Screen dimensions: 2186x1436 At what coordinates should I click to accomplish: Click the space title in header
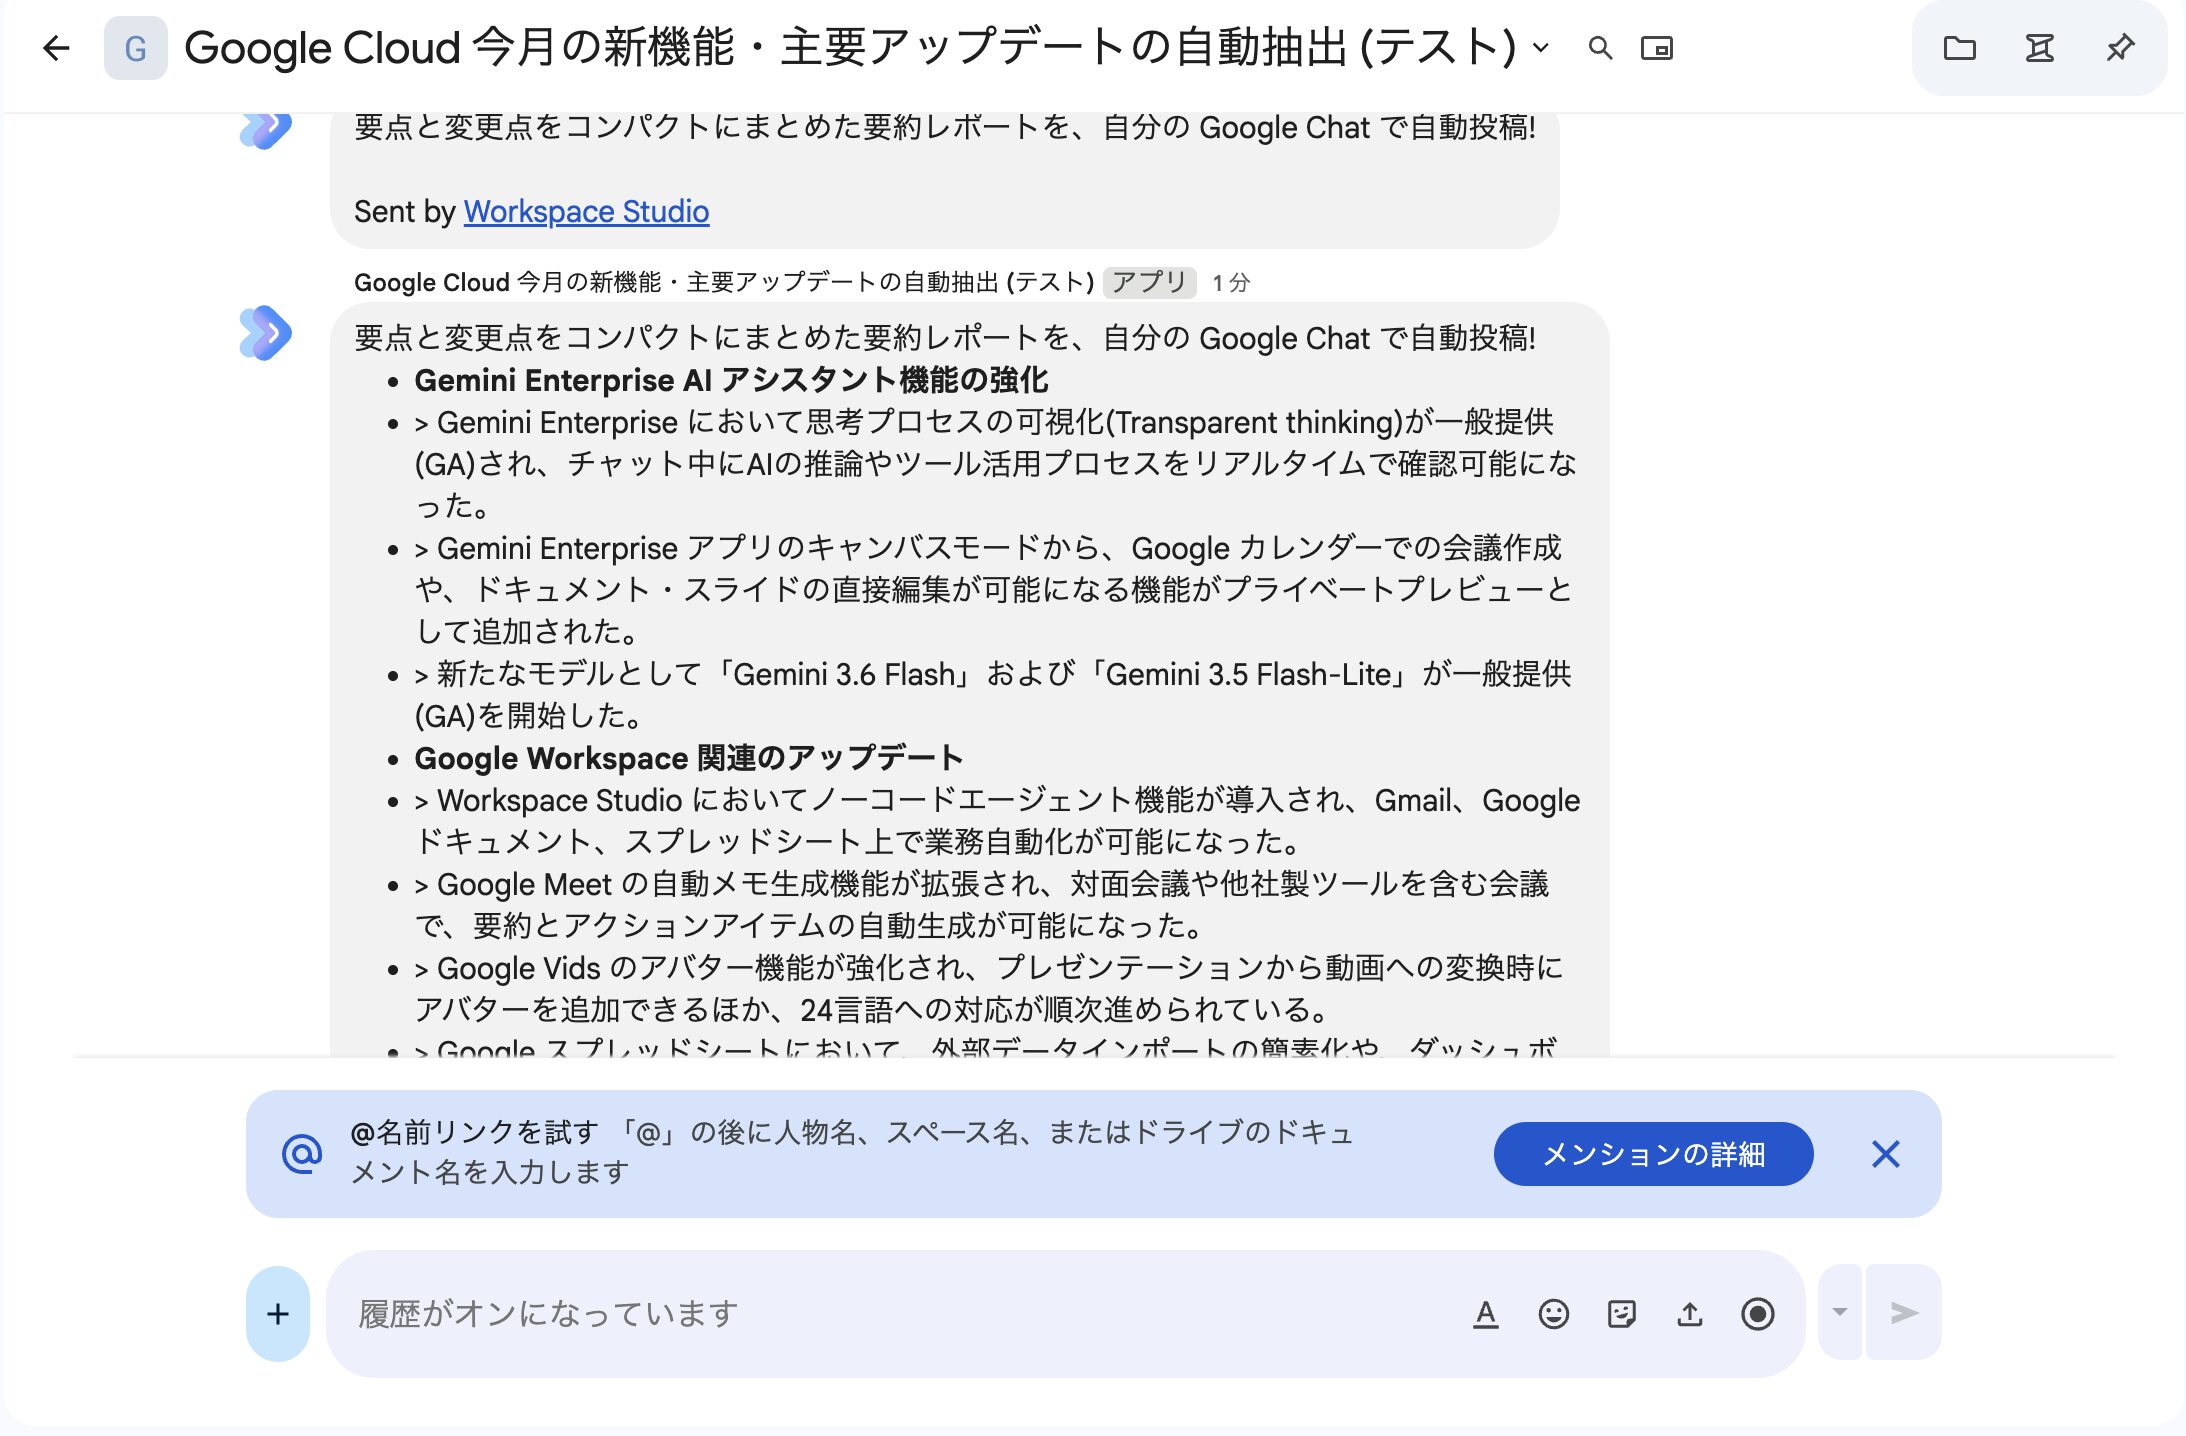click(x=850, y=48)
